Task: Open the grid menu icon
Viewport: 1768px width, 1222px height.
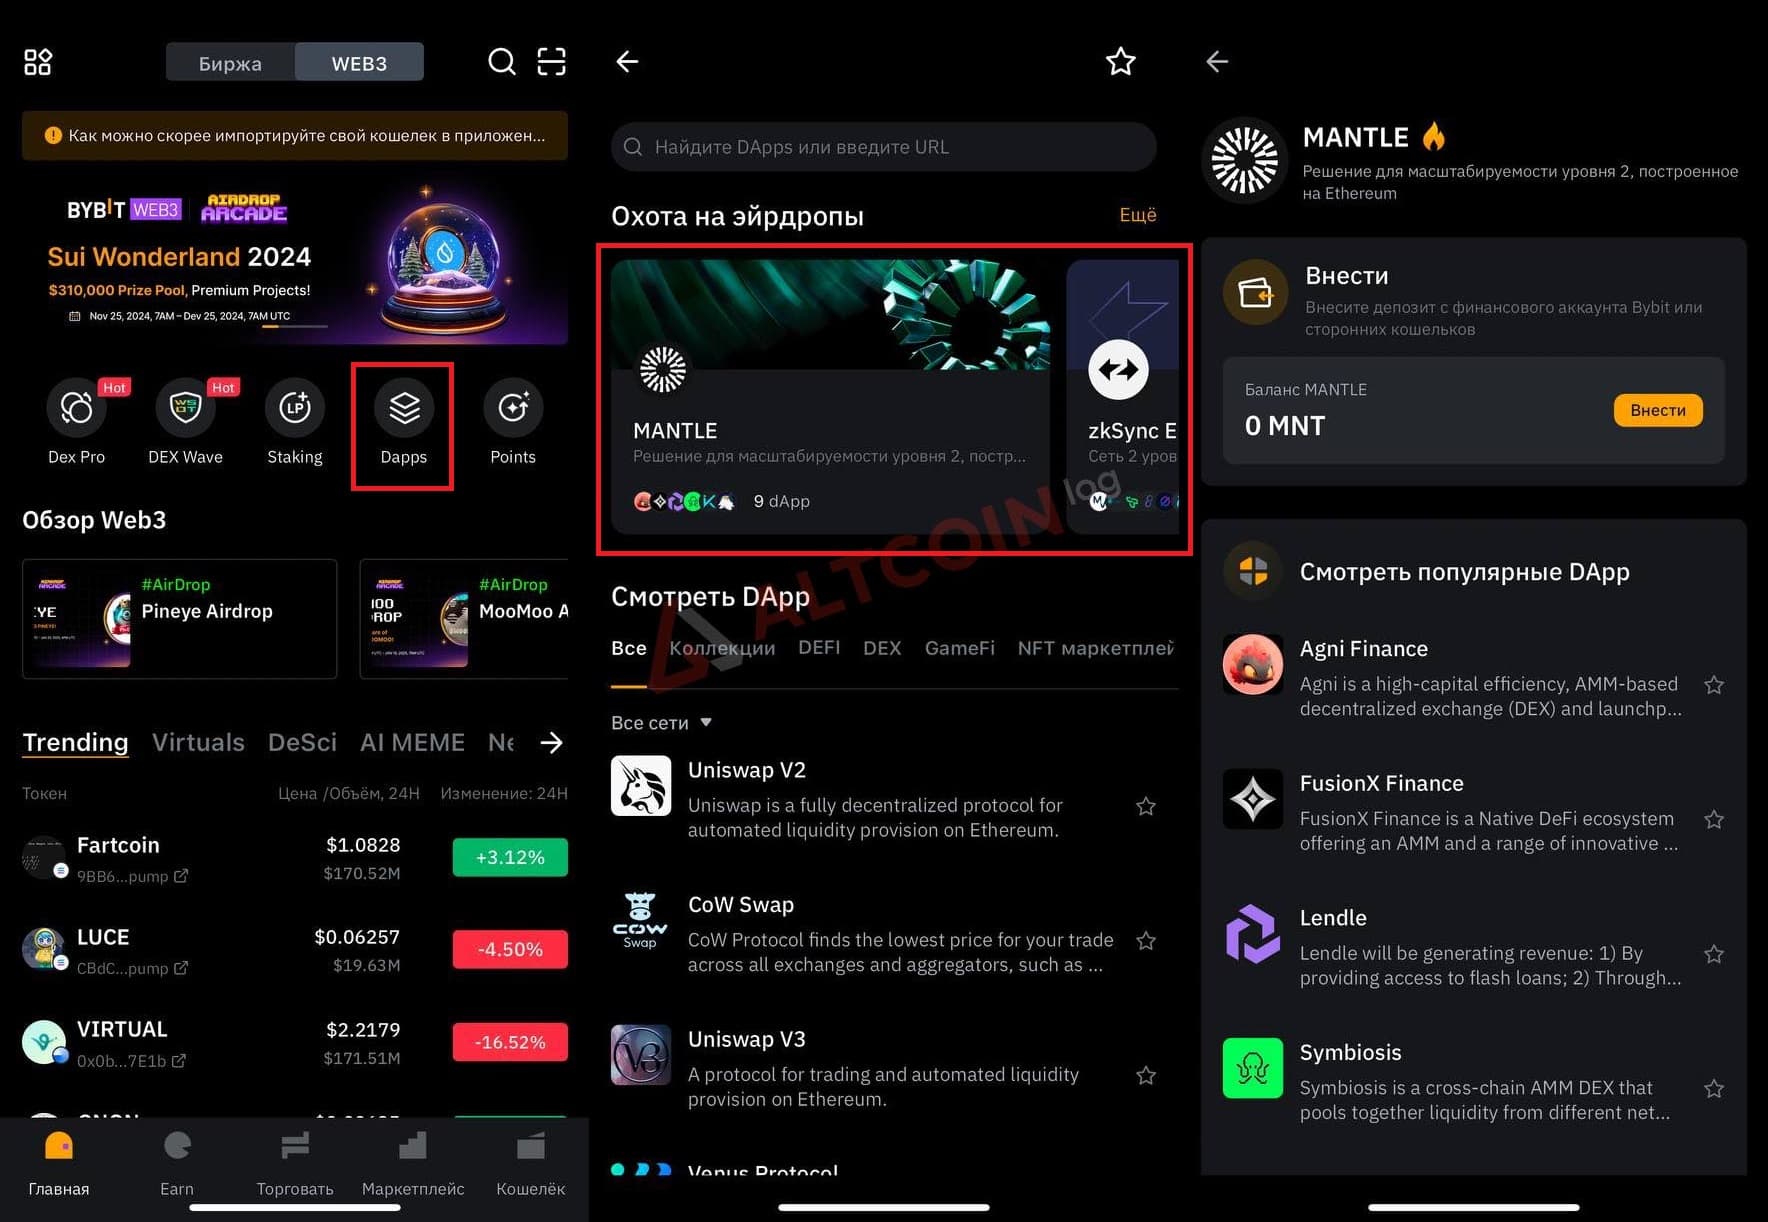Action: click(x=38, y=62)
